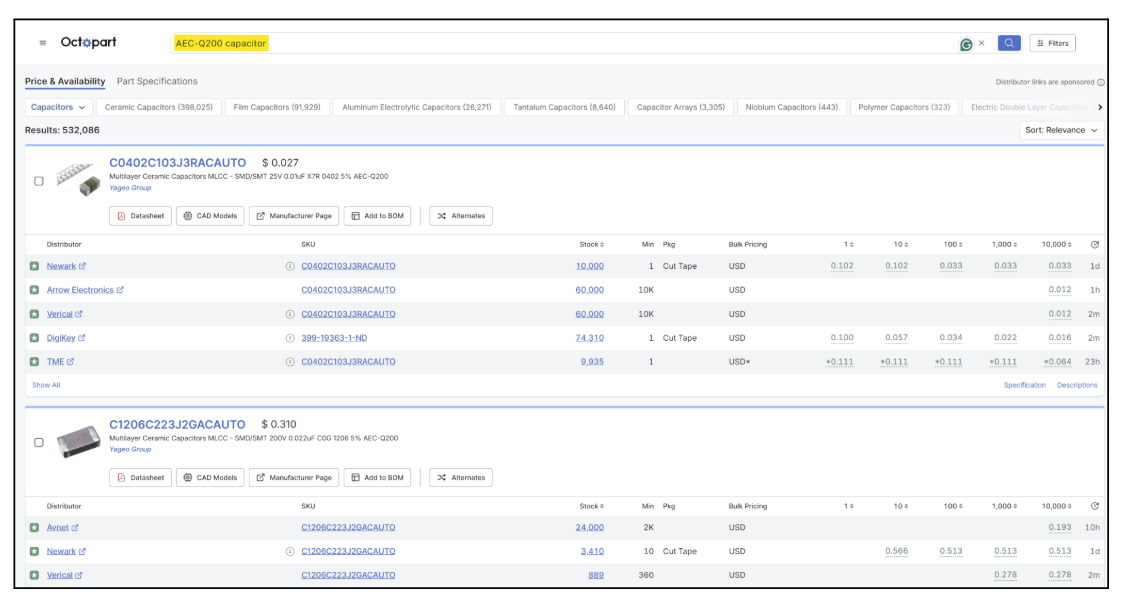Sort first table by Stock column
Screen dimensions: 1122x602
pos(591,245)
